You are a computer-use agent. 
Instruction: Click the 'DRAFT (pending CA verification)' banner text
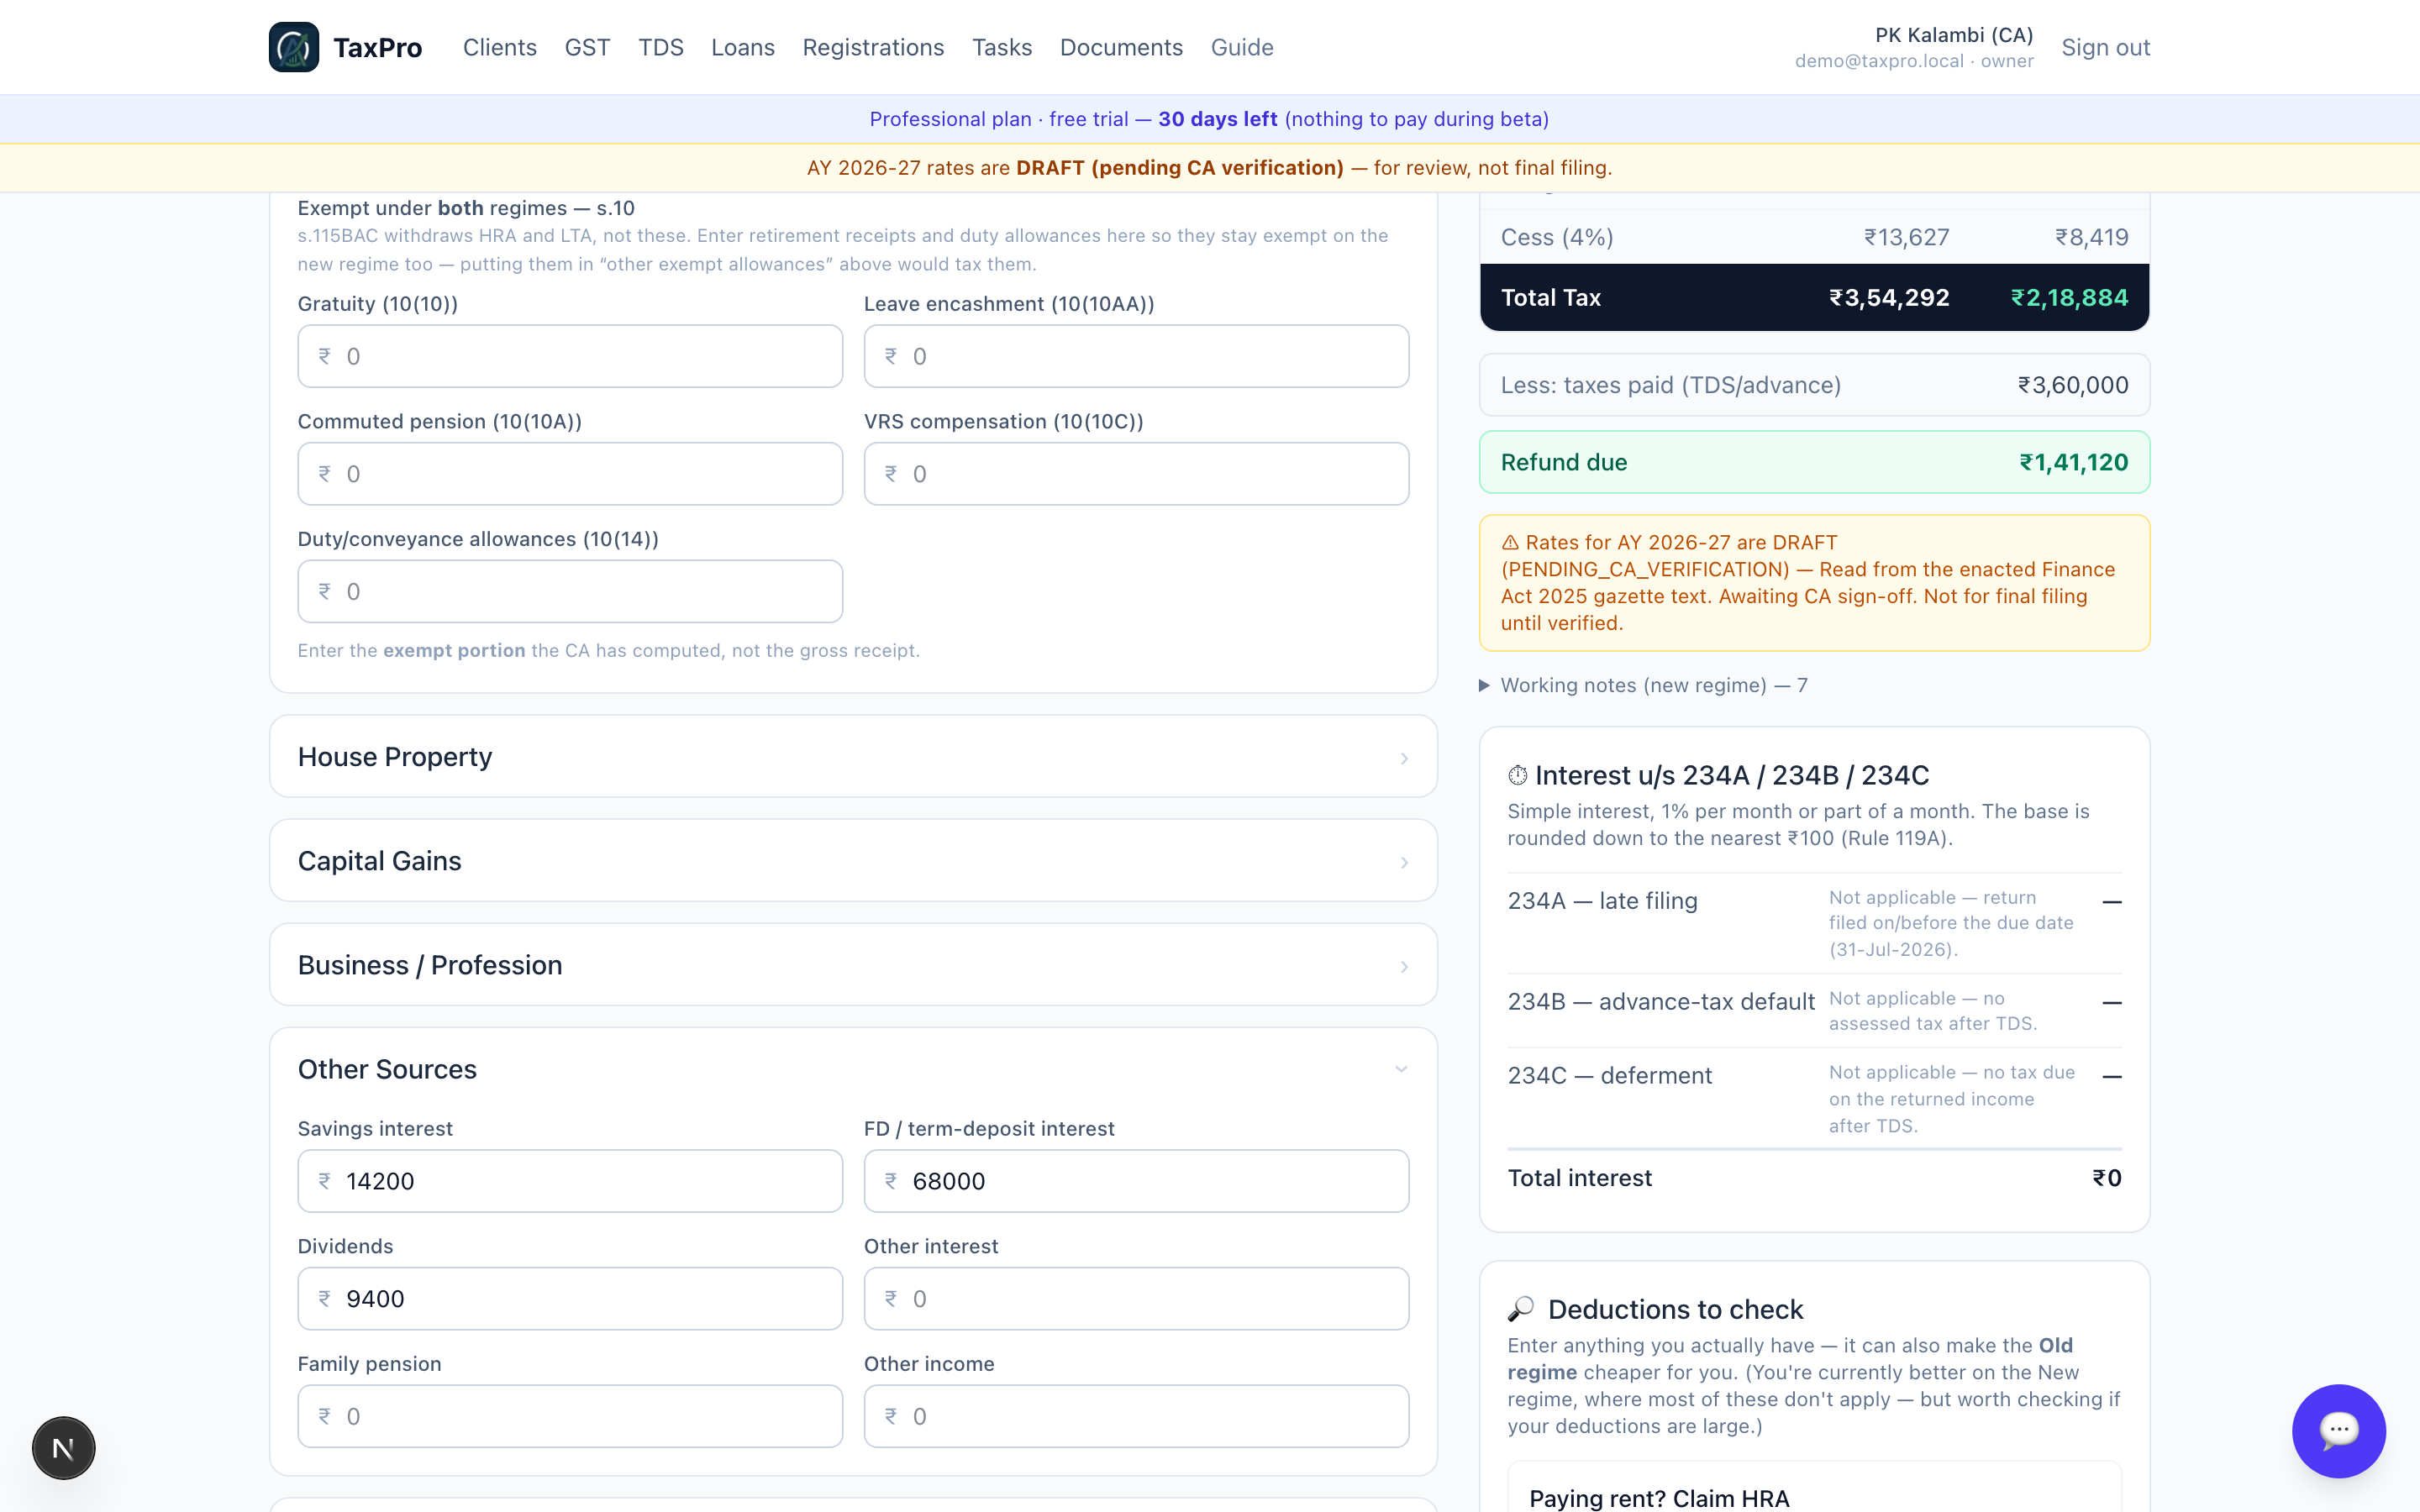1180,168
